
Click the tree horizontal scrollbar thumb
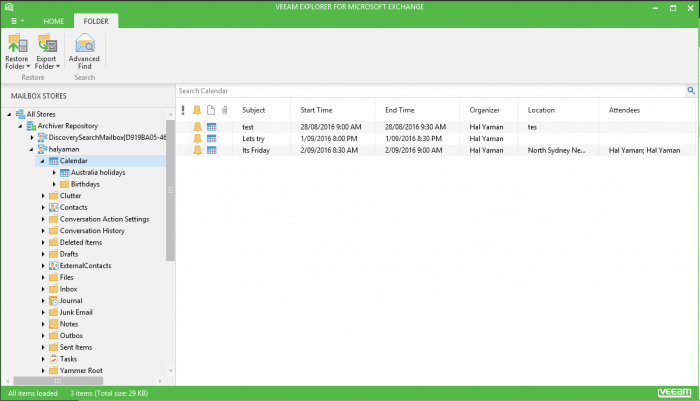(x=58, y=381)
